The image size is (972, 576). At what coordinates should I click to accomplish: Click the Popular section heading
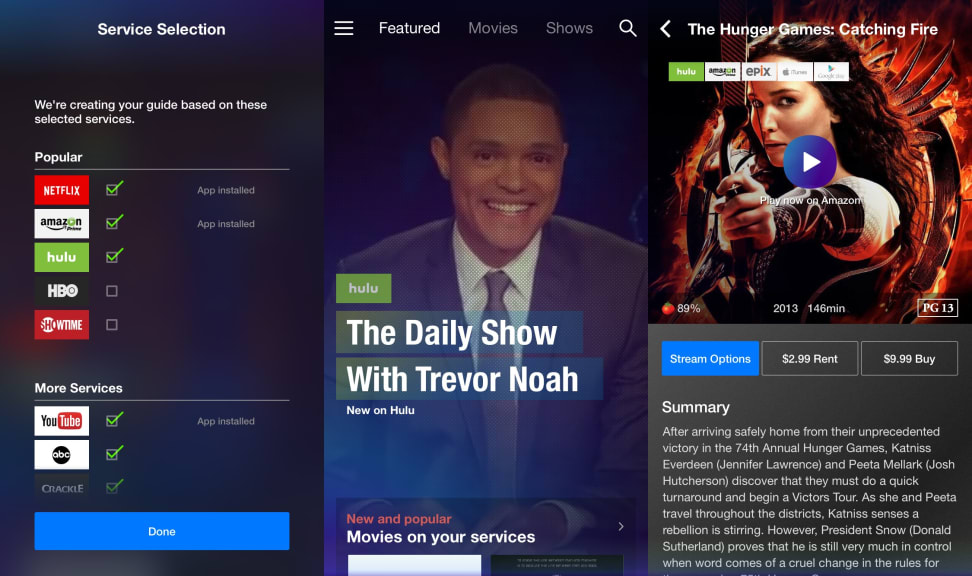click(x=58, y=157)
